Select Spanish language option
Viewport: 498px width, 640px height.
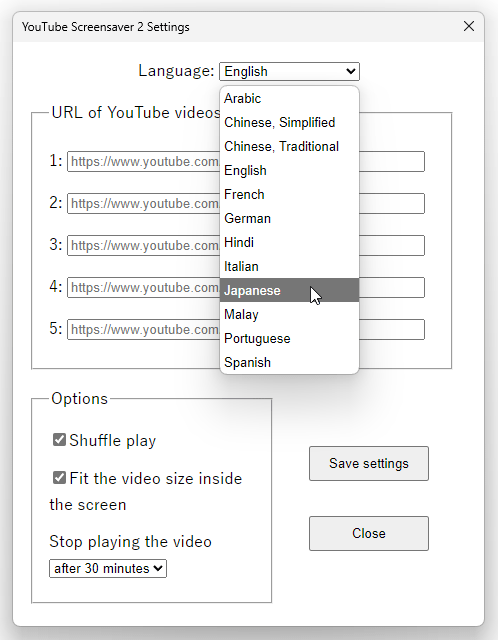[x=289, y=362]
